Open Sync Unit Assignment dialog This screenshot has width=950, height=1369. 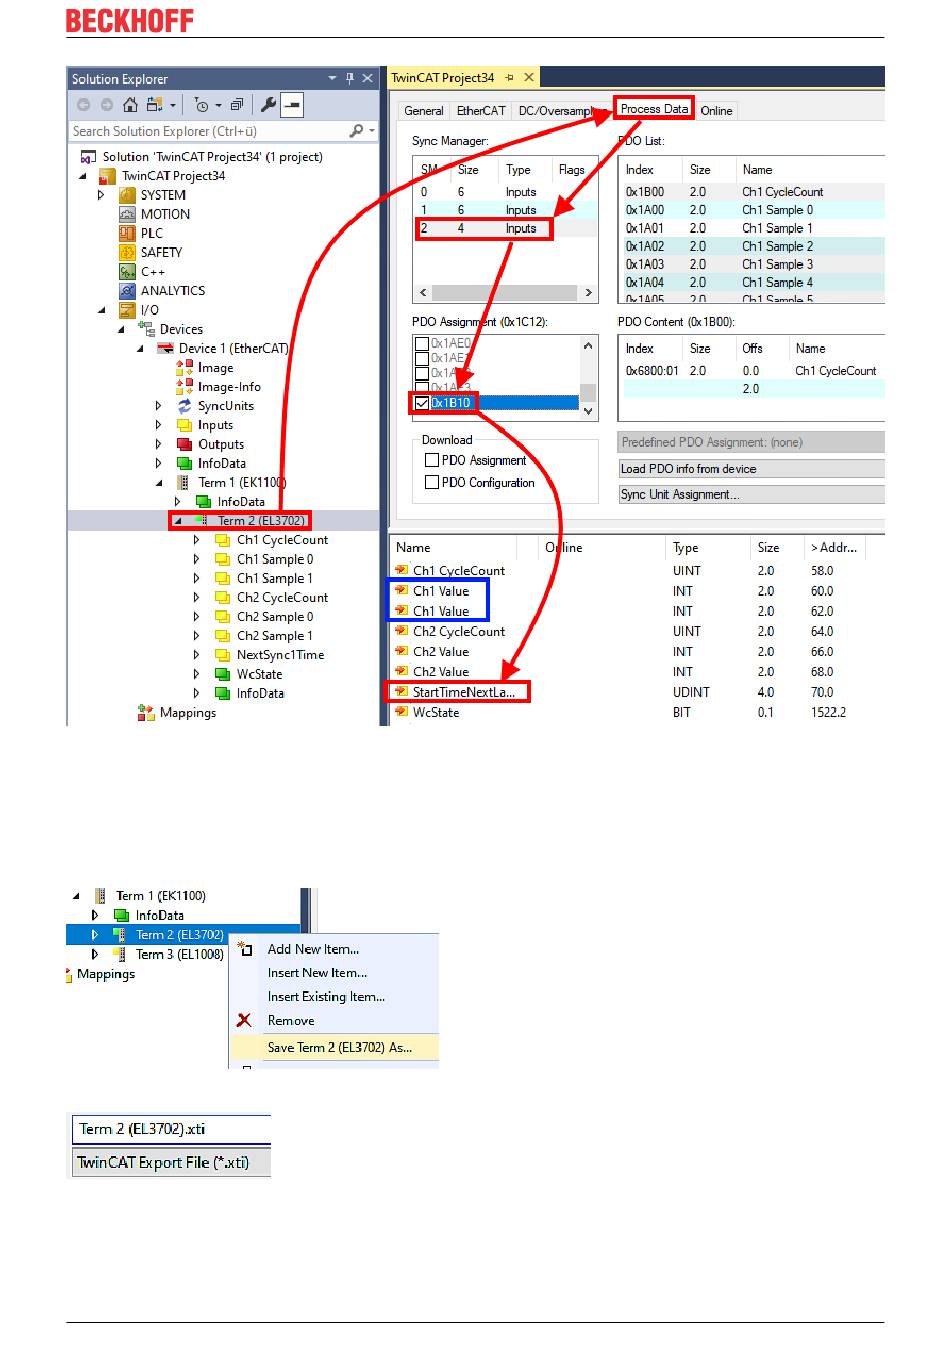click(x=750, y=495)
